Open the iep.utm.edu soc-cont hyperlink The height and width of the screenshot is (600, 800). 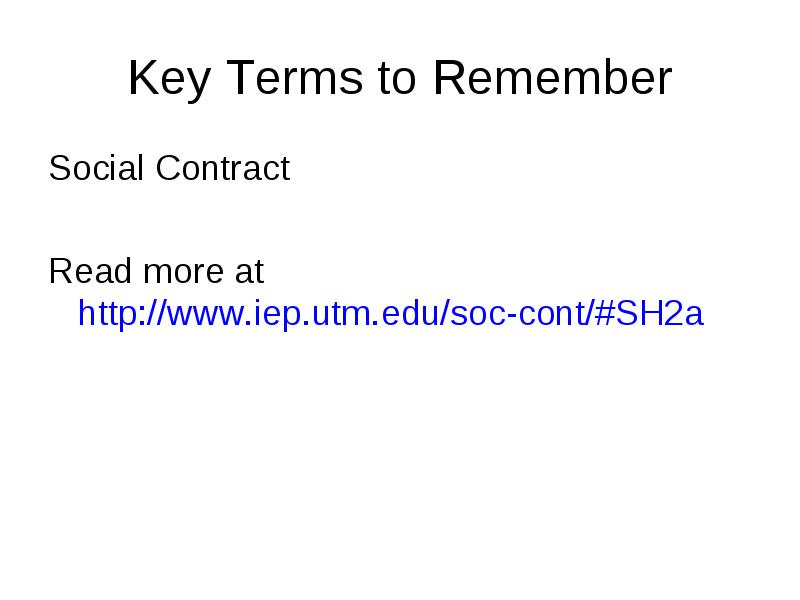pos(390,313)
